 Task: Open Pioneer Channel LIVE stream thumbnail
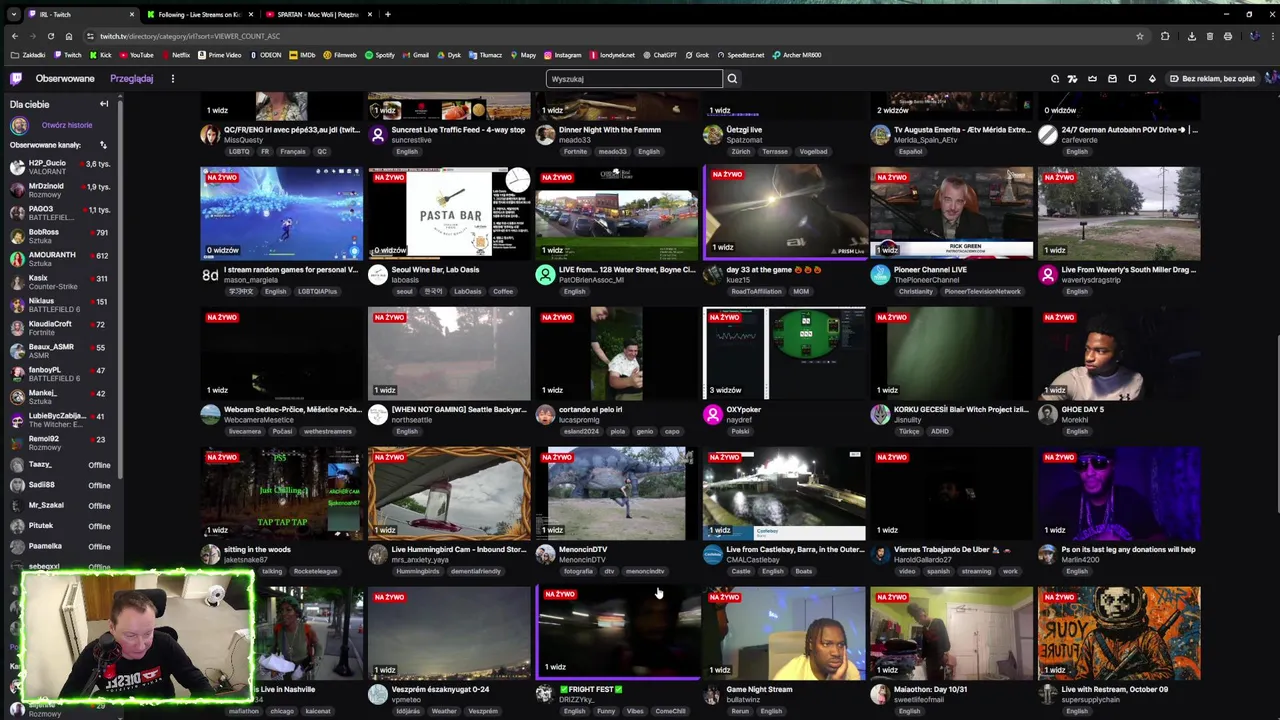952,213
